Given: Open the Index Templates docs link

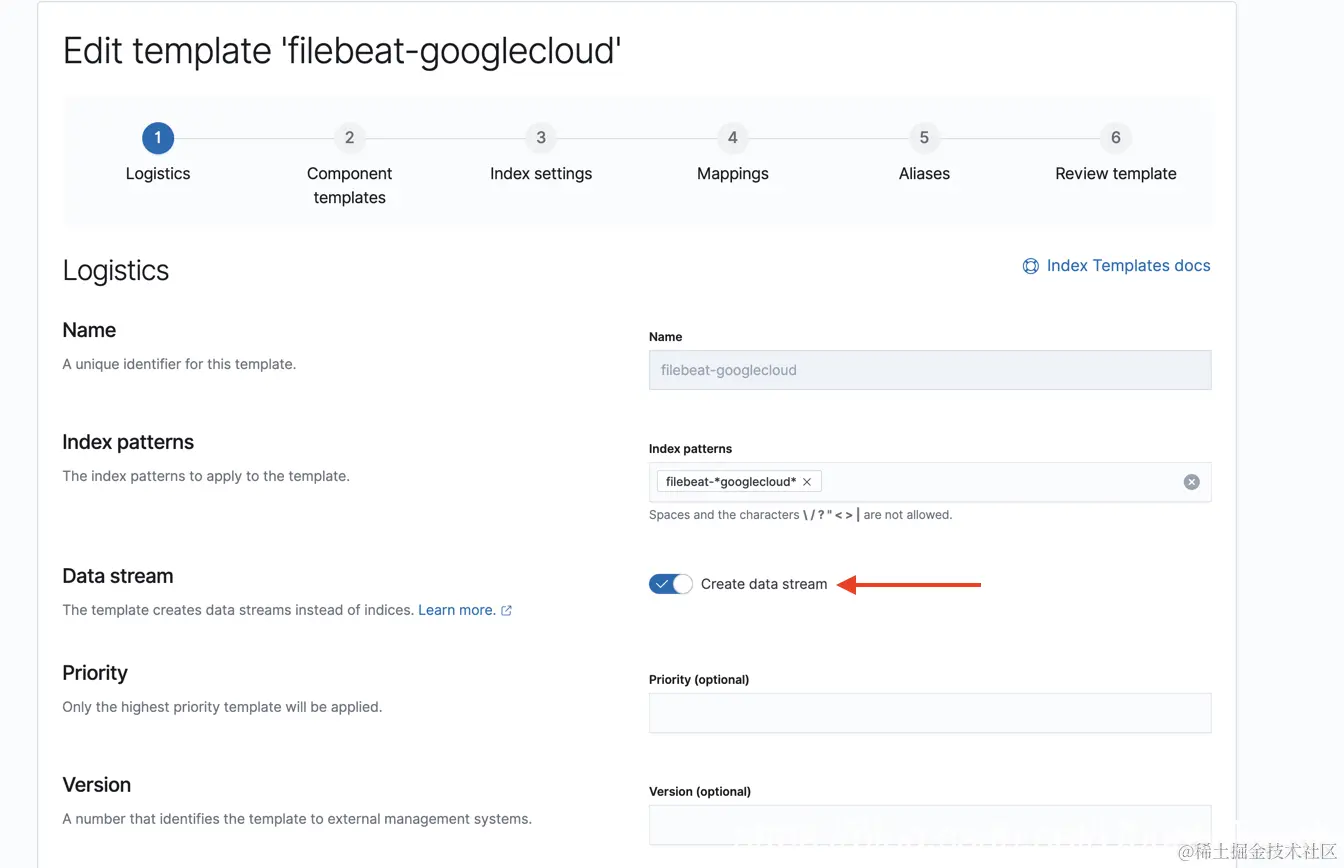Looking at the screenshot, I should click(1128, 266).
